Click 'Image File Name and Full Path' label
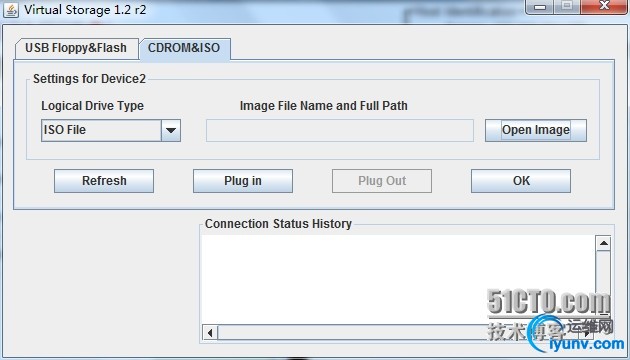The width and height of the screenshot is (630, 360). [323, 106]
